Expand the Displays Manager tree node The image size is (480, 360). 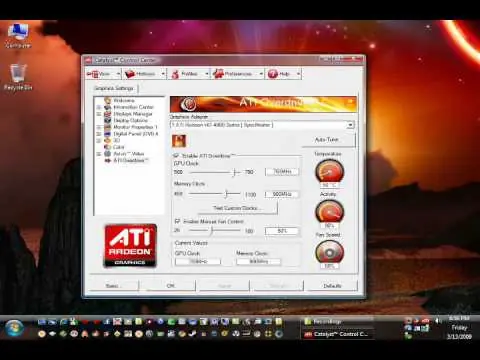click(x=99, y=114)
